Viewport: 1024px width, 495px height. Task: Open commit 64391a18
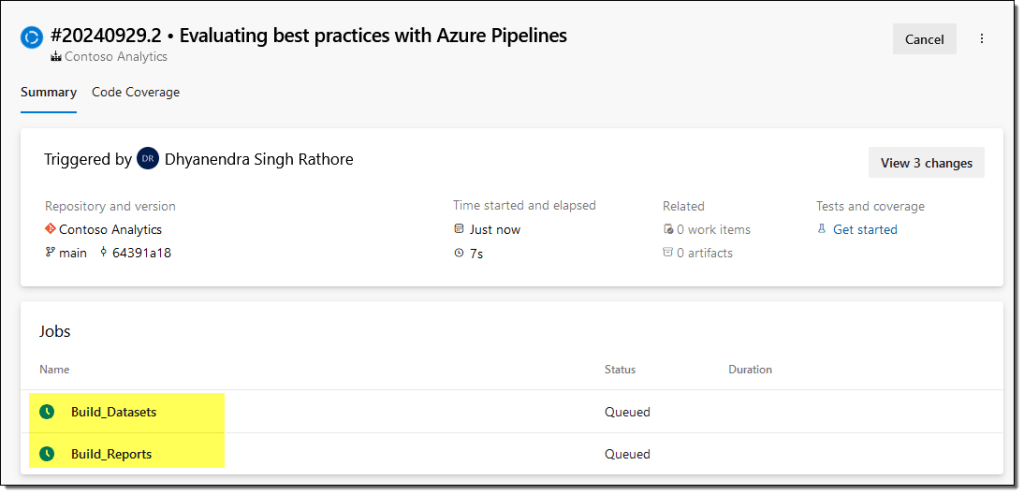(141, 253)
